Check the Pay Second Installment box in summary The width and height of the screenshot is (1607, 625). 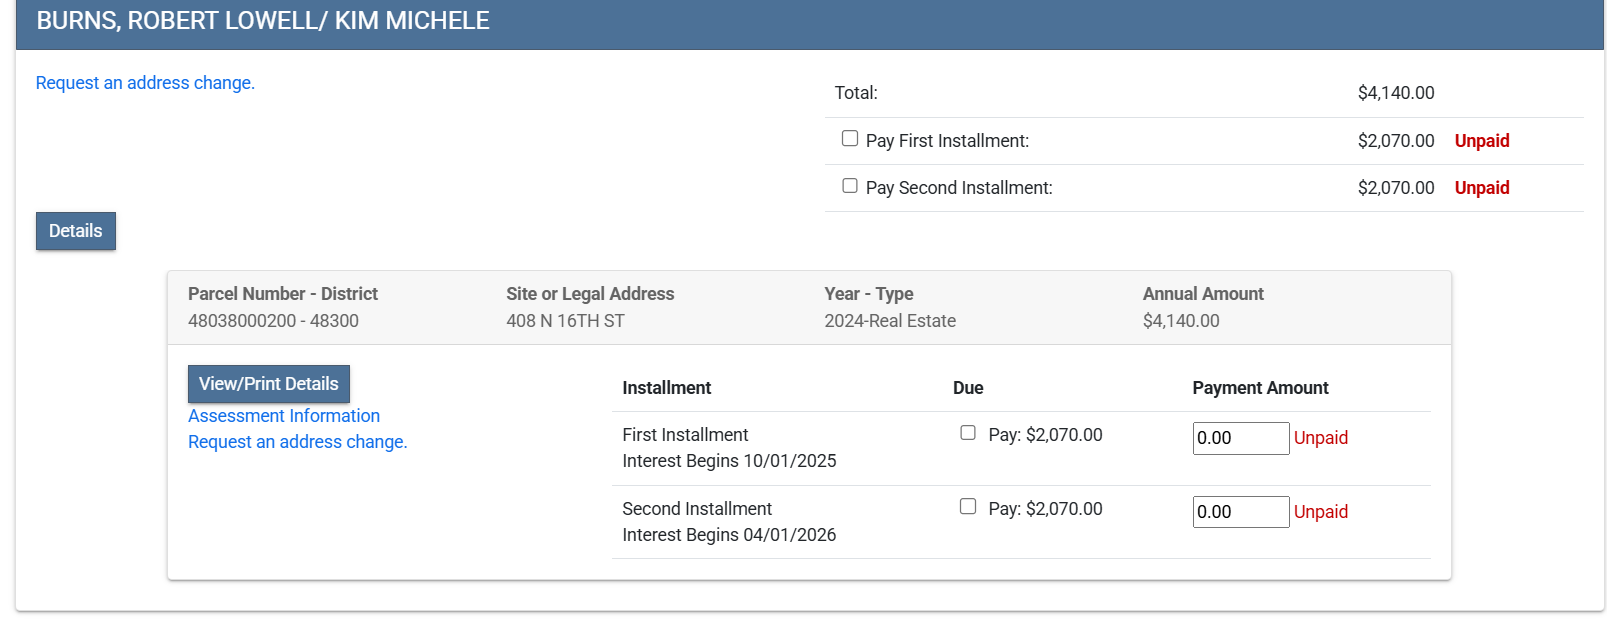point(850,186)
